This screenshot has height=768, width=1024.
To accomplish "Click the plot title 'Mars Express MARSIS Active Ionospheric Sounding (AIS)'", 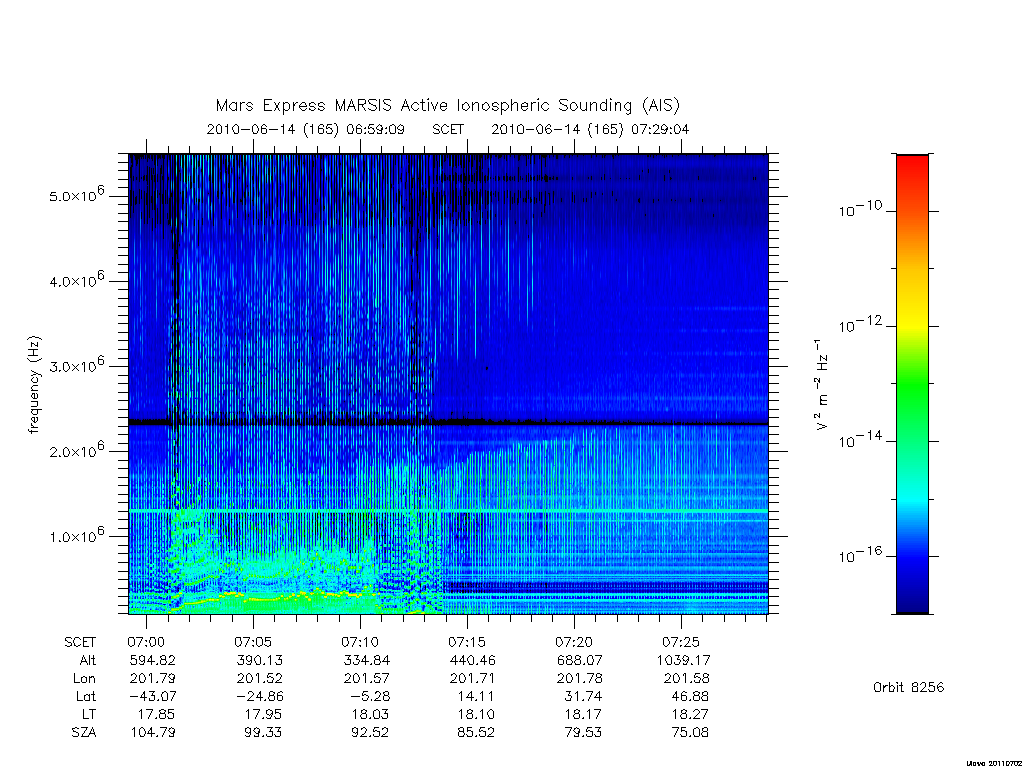I will [x=447, y=105].
